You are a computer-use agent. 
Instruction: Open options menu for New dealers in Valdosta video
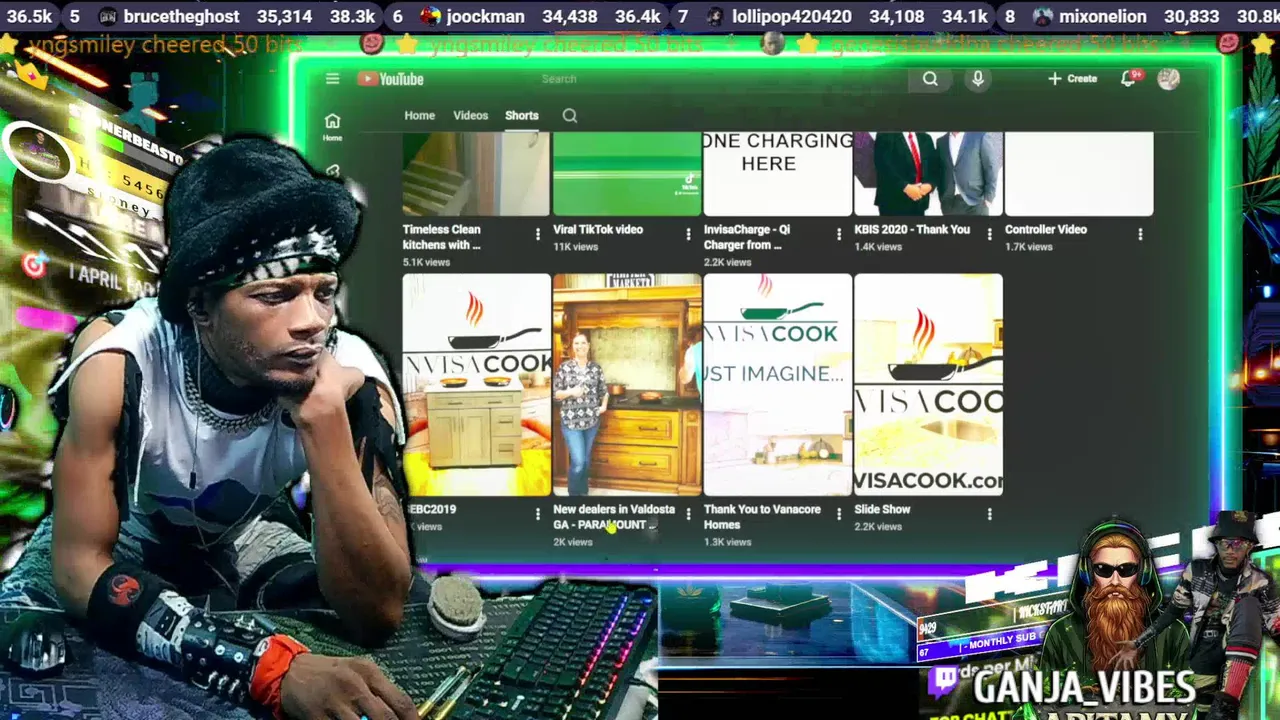tap(688, 514)
